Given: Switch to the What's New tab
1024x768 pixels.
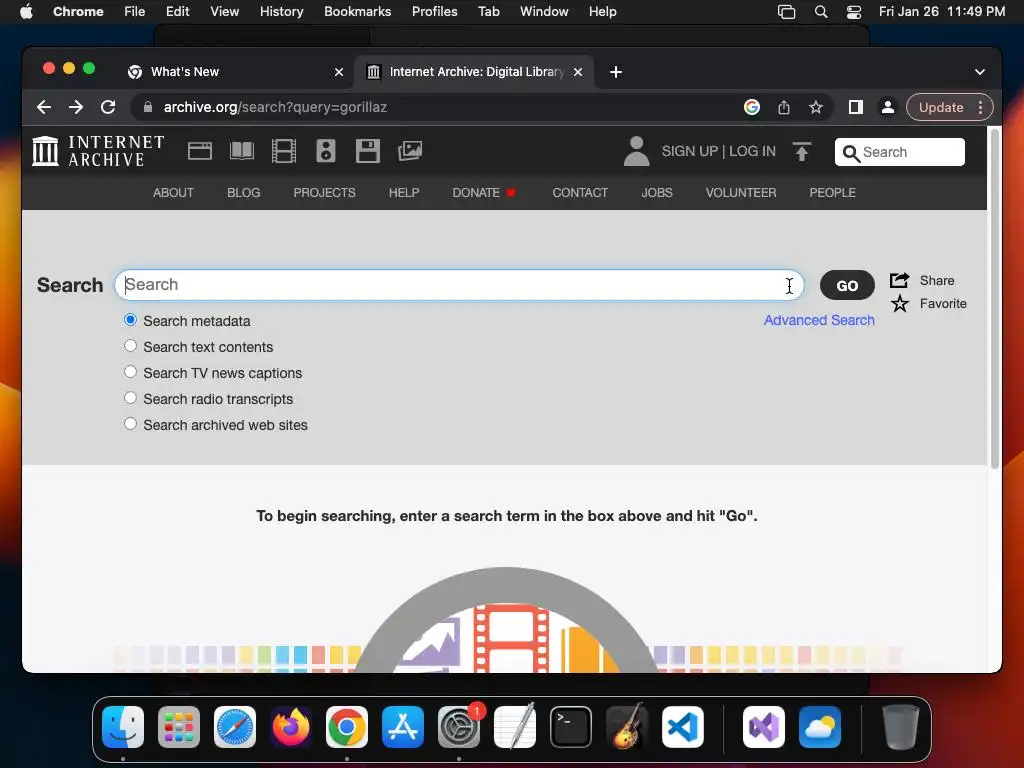Looking at the screenshot, I should pos(235,72).
